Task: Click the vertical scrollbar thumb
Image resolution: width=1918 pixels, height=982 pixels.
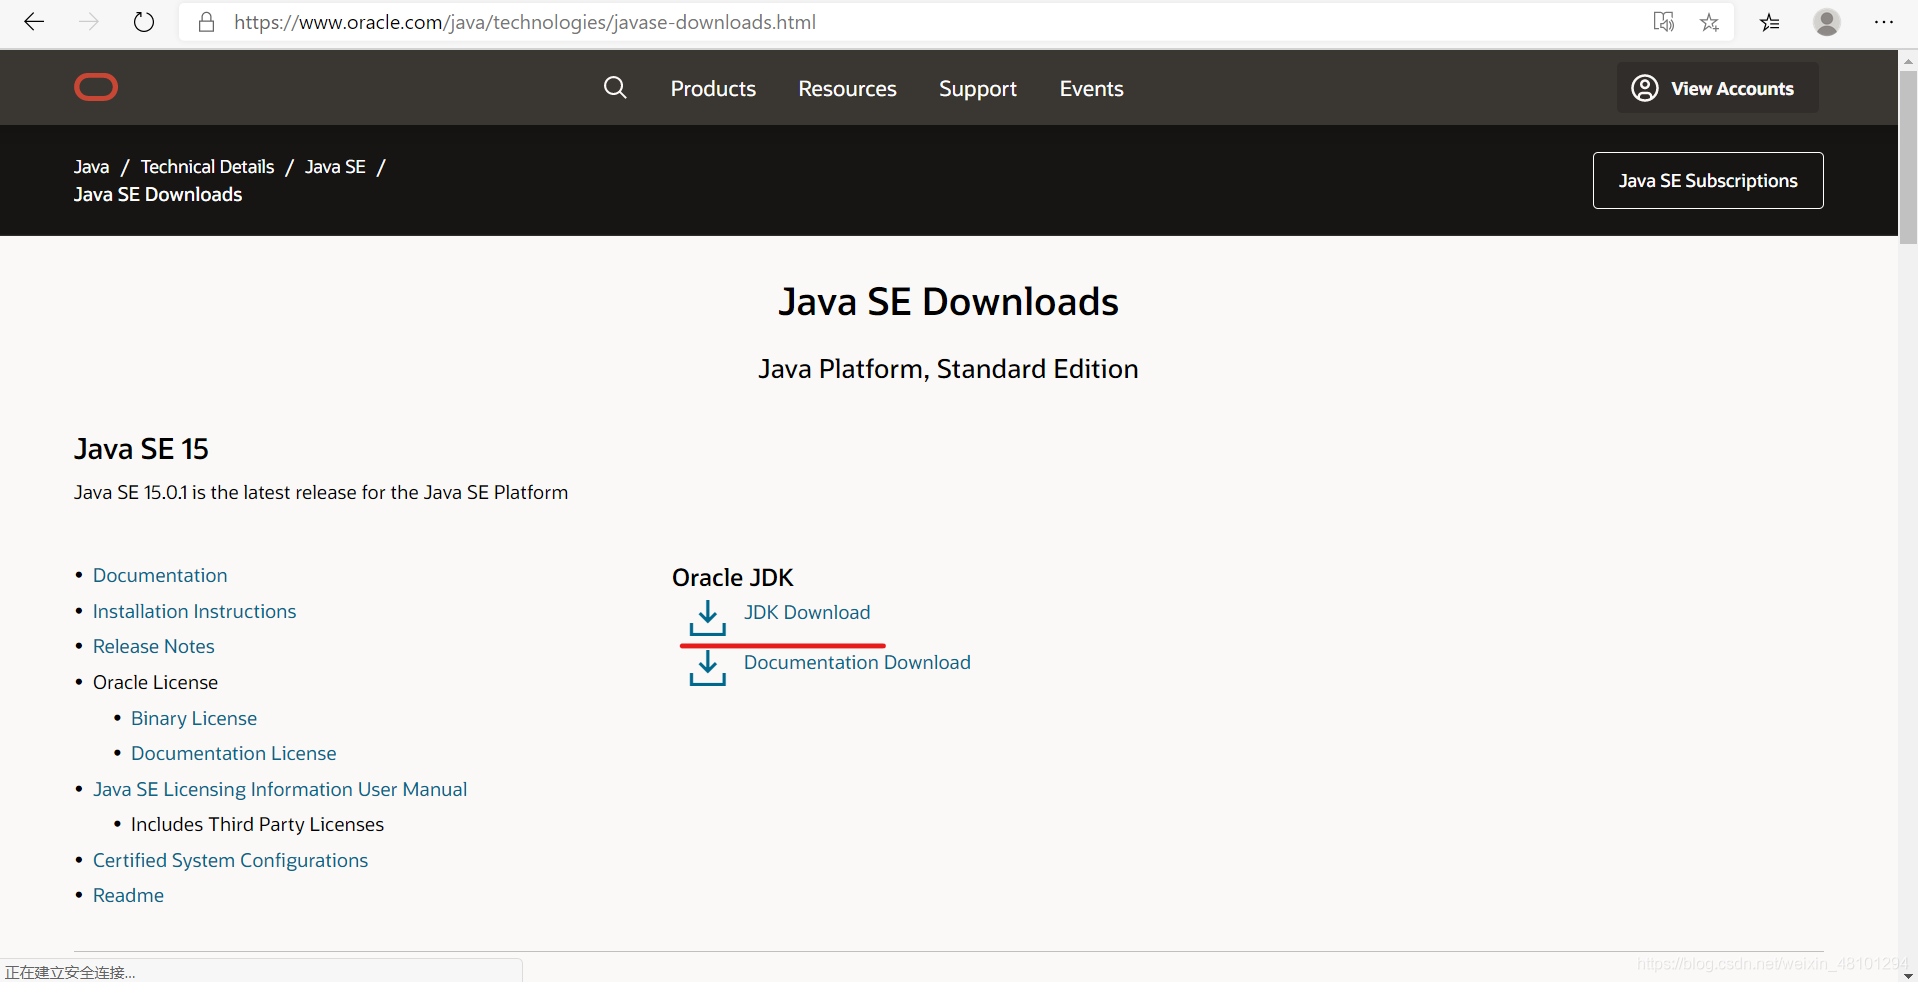Action: [1908, 158]
